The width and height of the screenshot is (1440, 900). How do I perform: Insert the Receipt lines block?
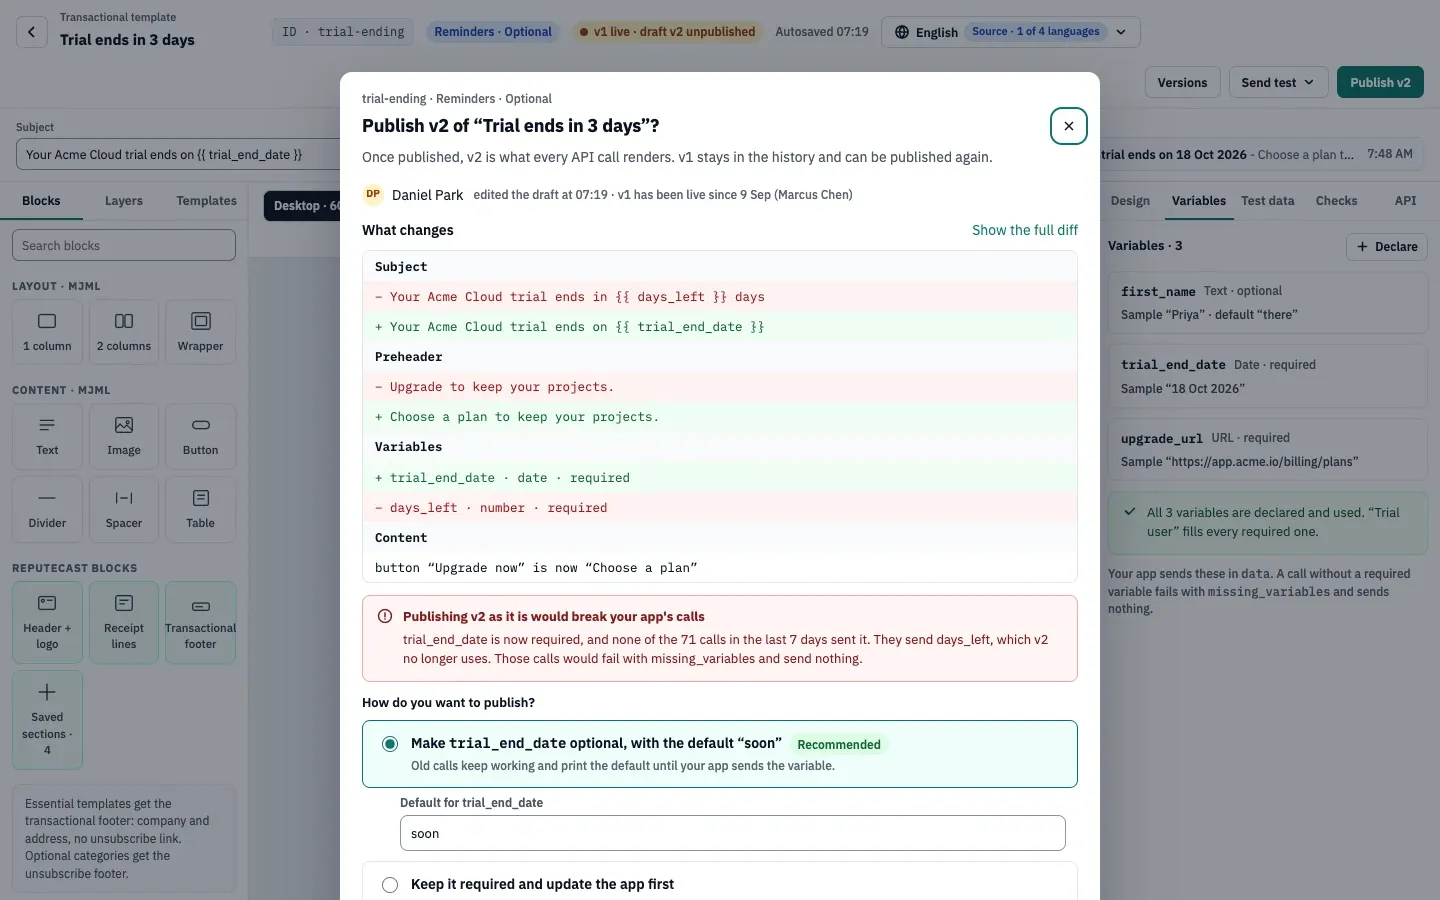pos(124,622)
